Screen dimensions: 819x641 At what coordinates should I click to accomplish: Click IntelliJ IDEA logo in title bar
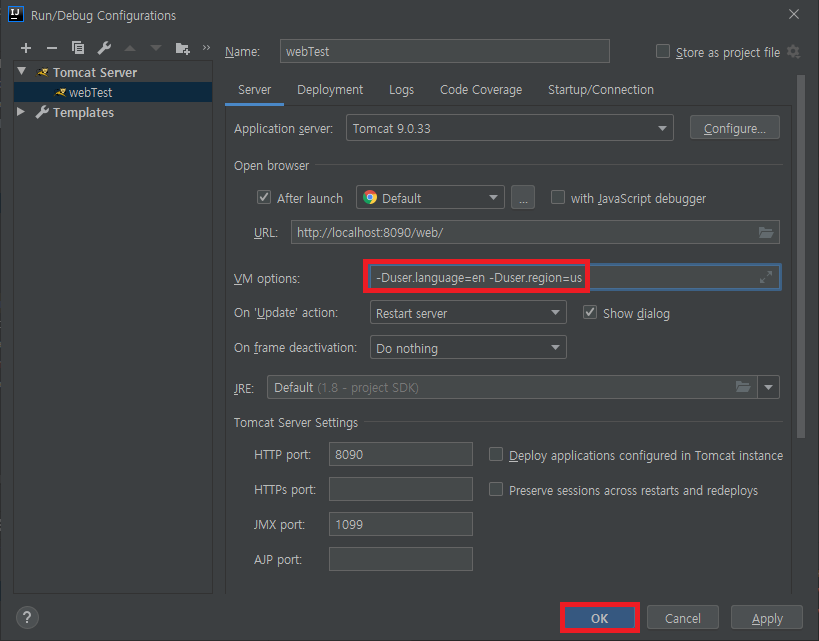(x=16, y=14)
